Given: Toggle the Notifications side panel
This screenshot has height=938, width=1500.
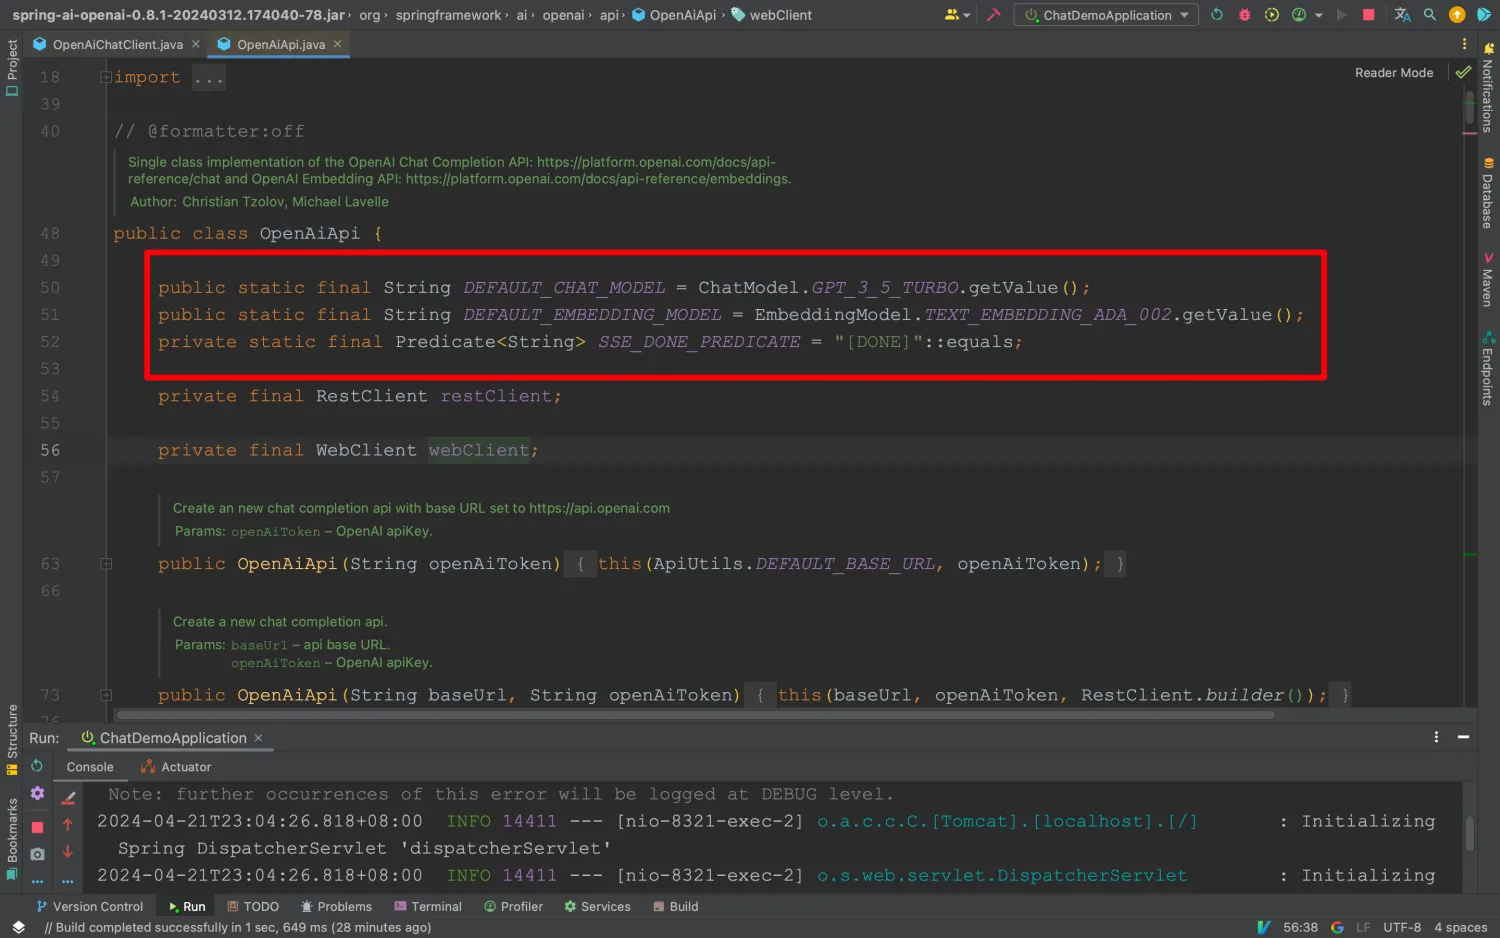Looking at the screenshot, I should pos(1488,88).
